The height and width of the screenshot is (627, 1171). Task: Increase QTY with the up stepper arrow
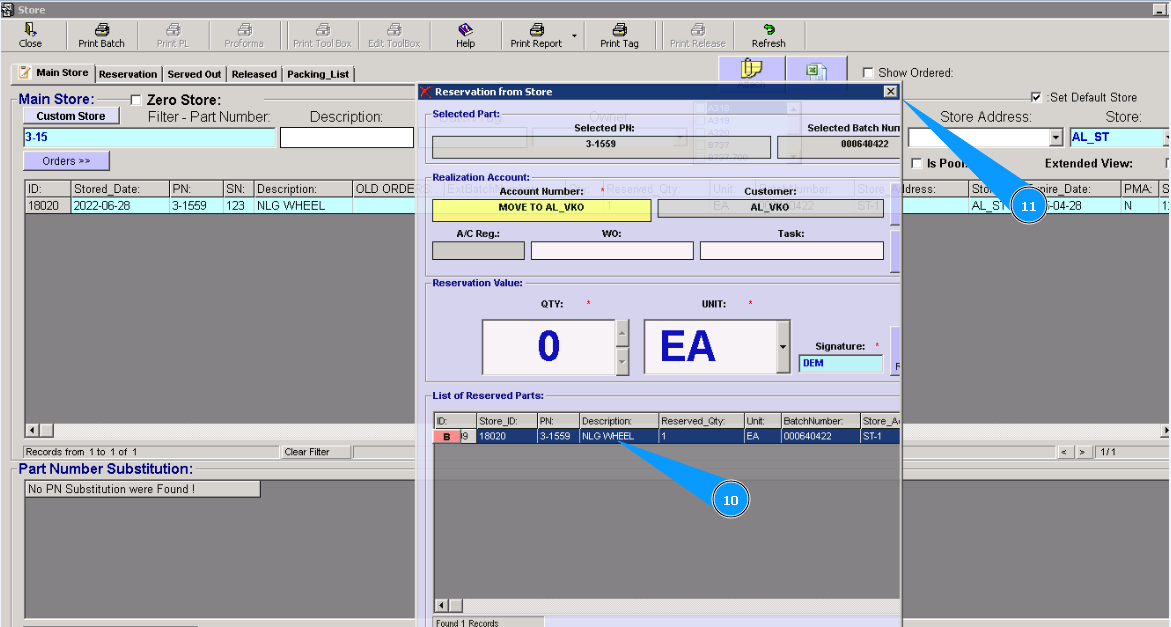click(622, 333)
